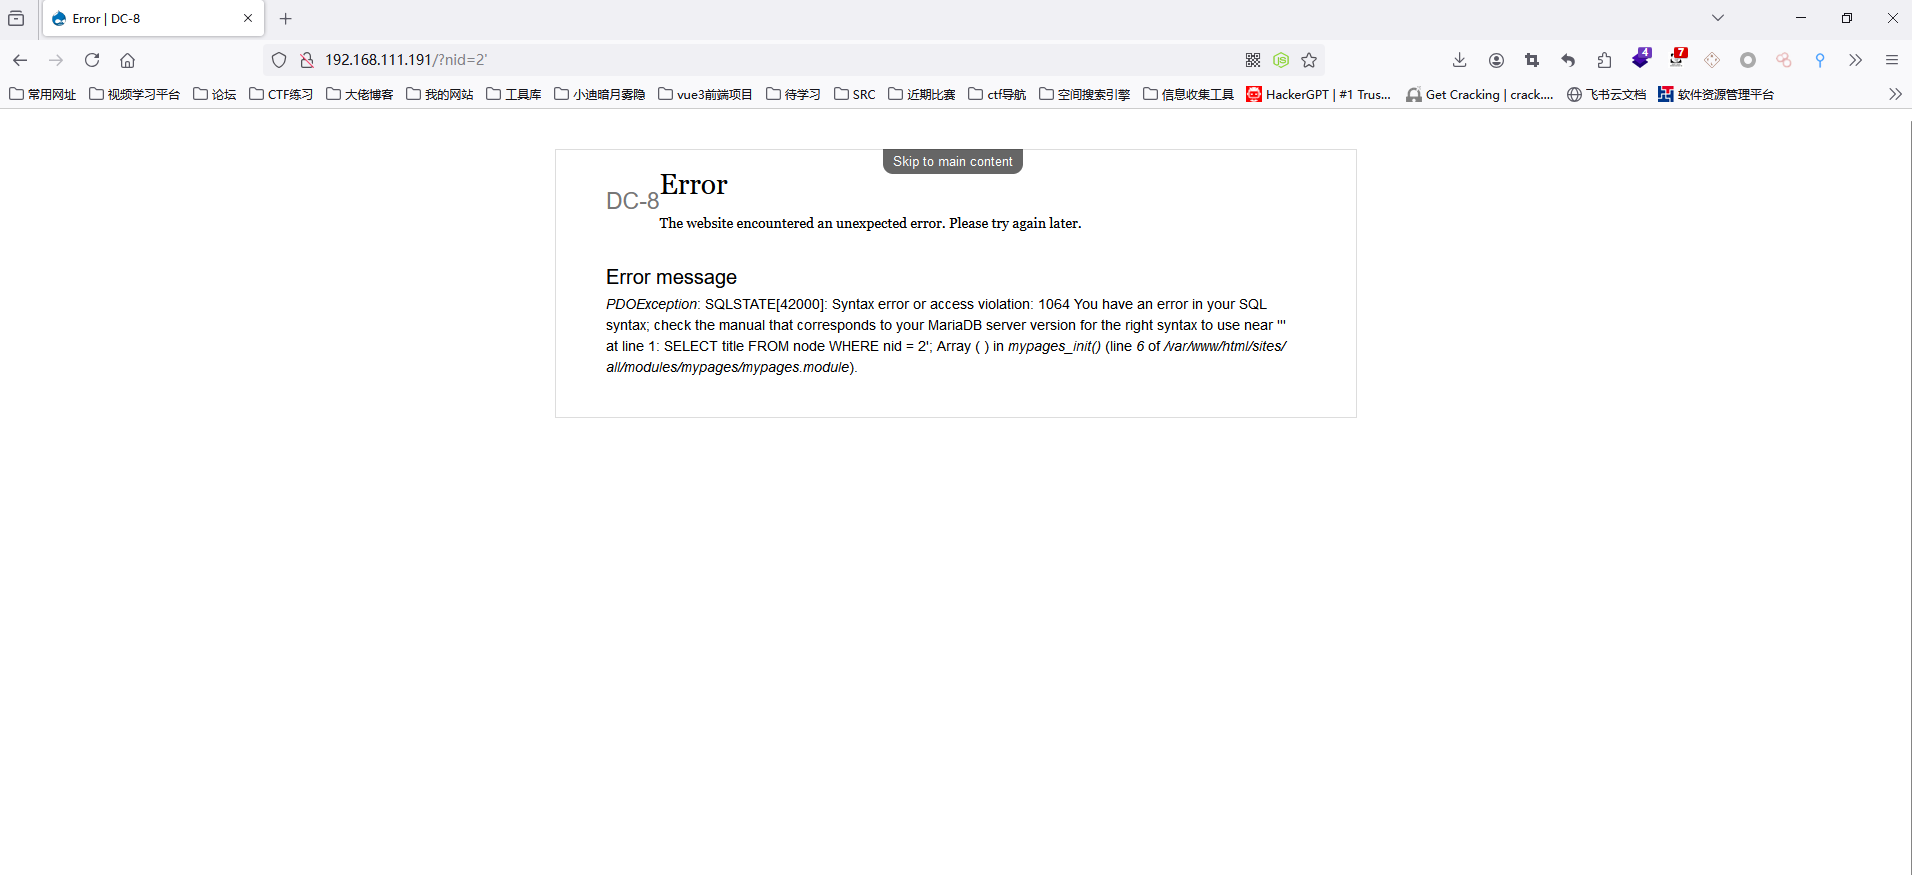This screenshot has height=875, width=1912.
Task: Open the insecure connection lock icon
Action: tap(307, 60)
